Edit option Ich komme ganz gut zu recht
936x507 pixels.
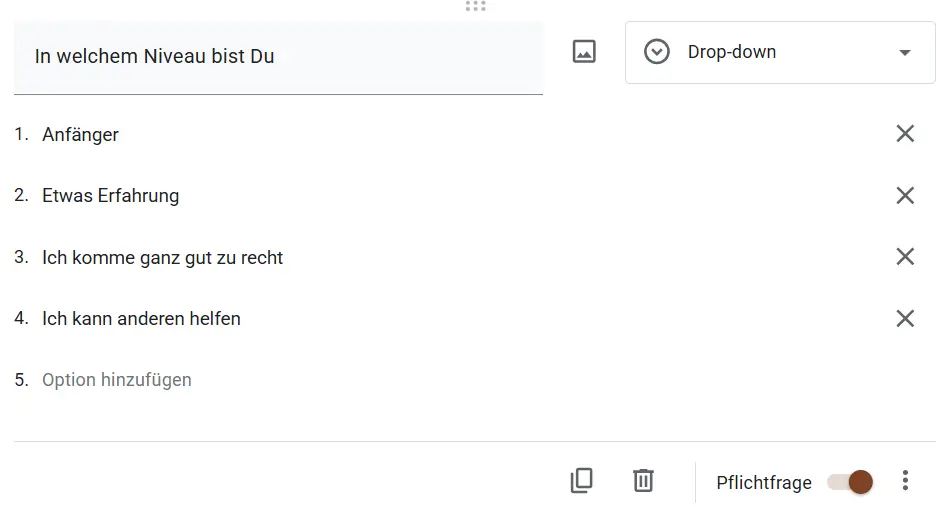tap(162, 258)
